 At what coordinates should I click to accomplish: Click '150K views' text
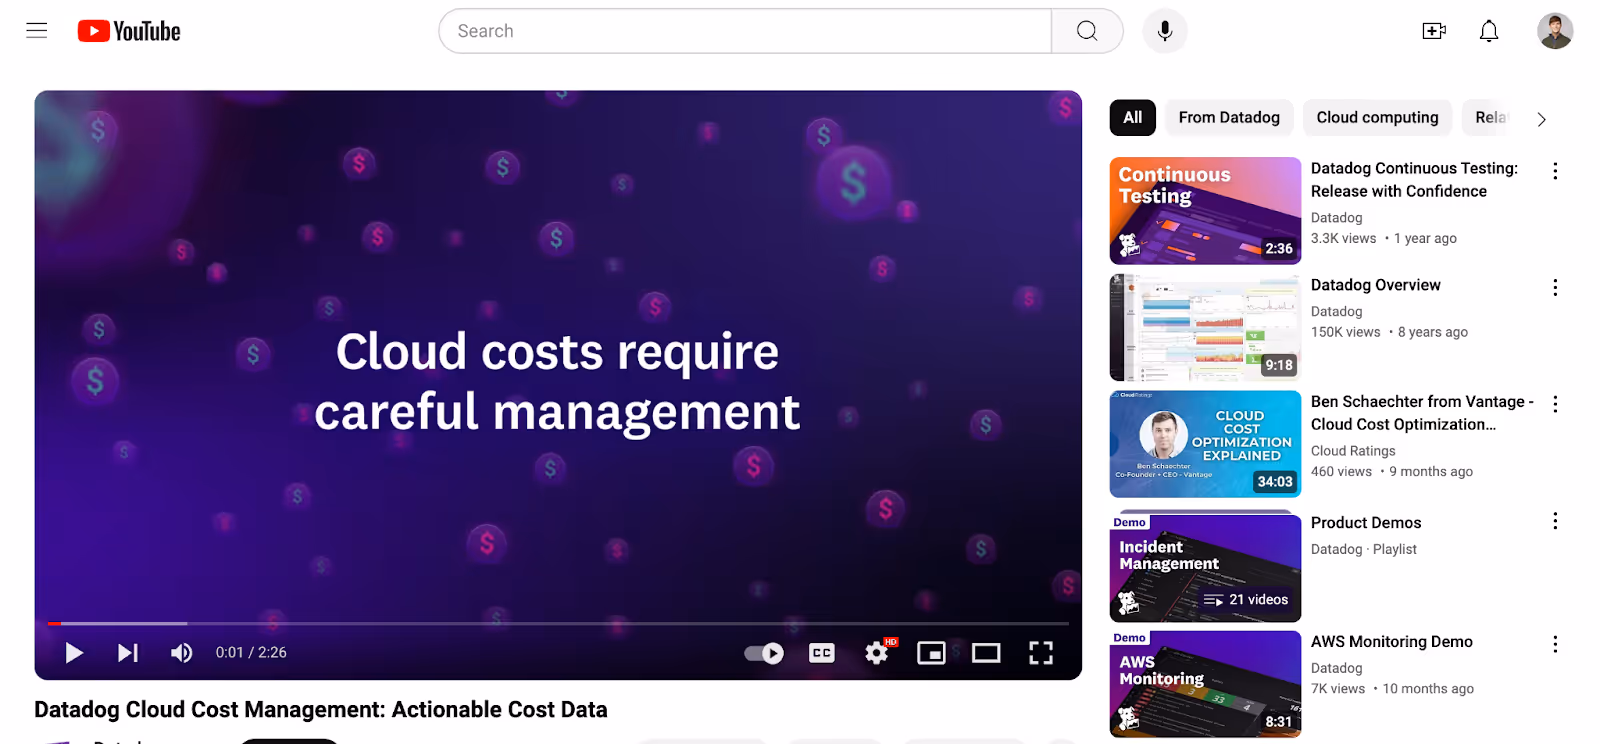pos(1345,332)
